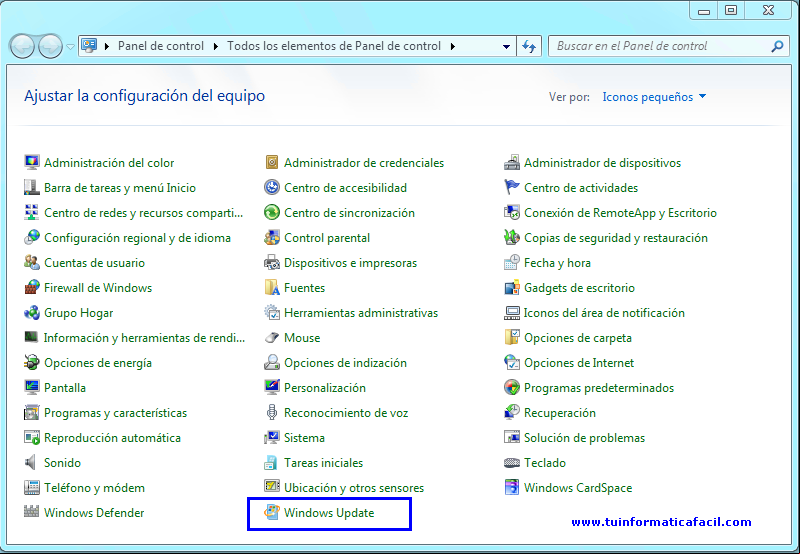Click the Mouse icon

tap(272, 337)
